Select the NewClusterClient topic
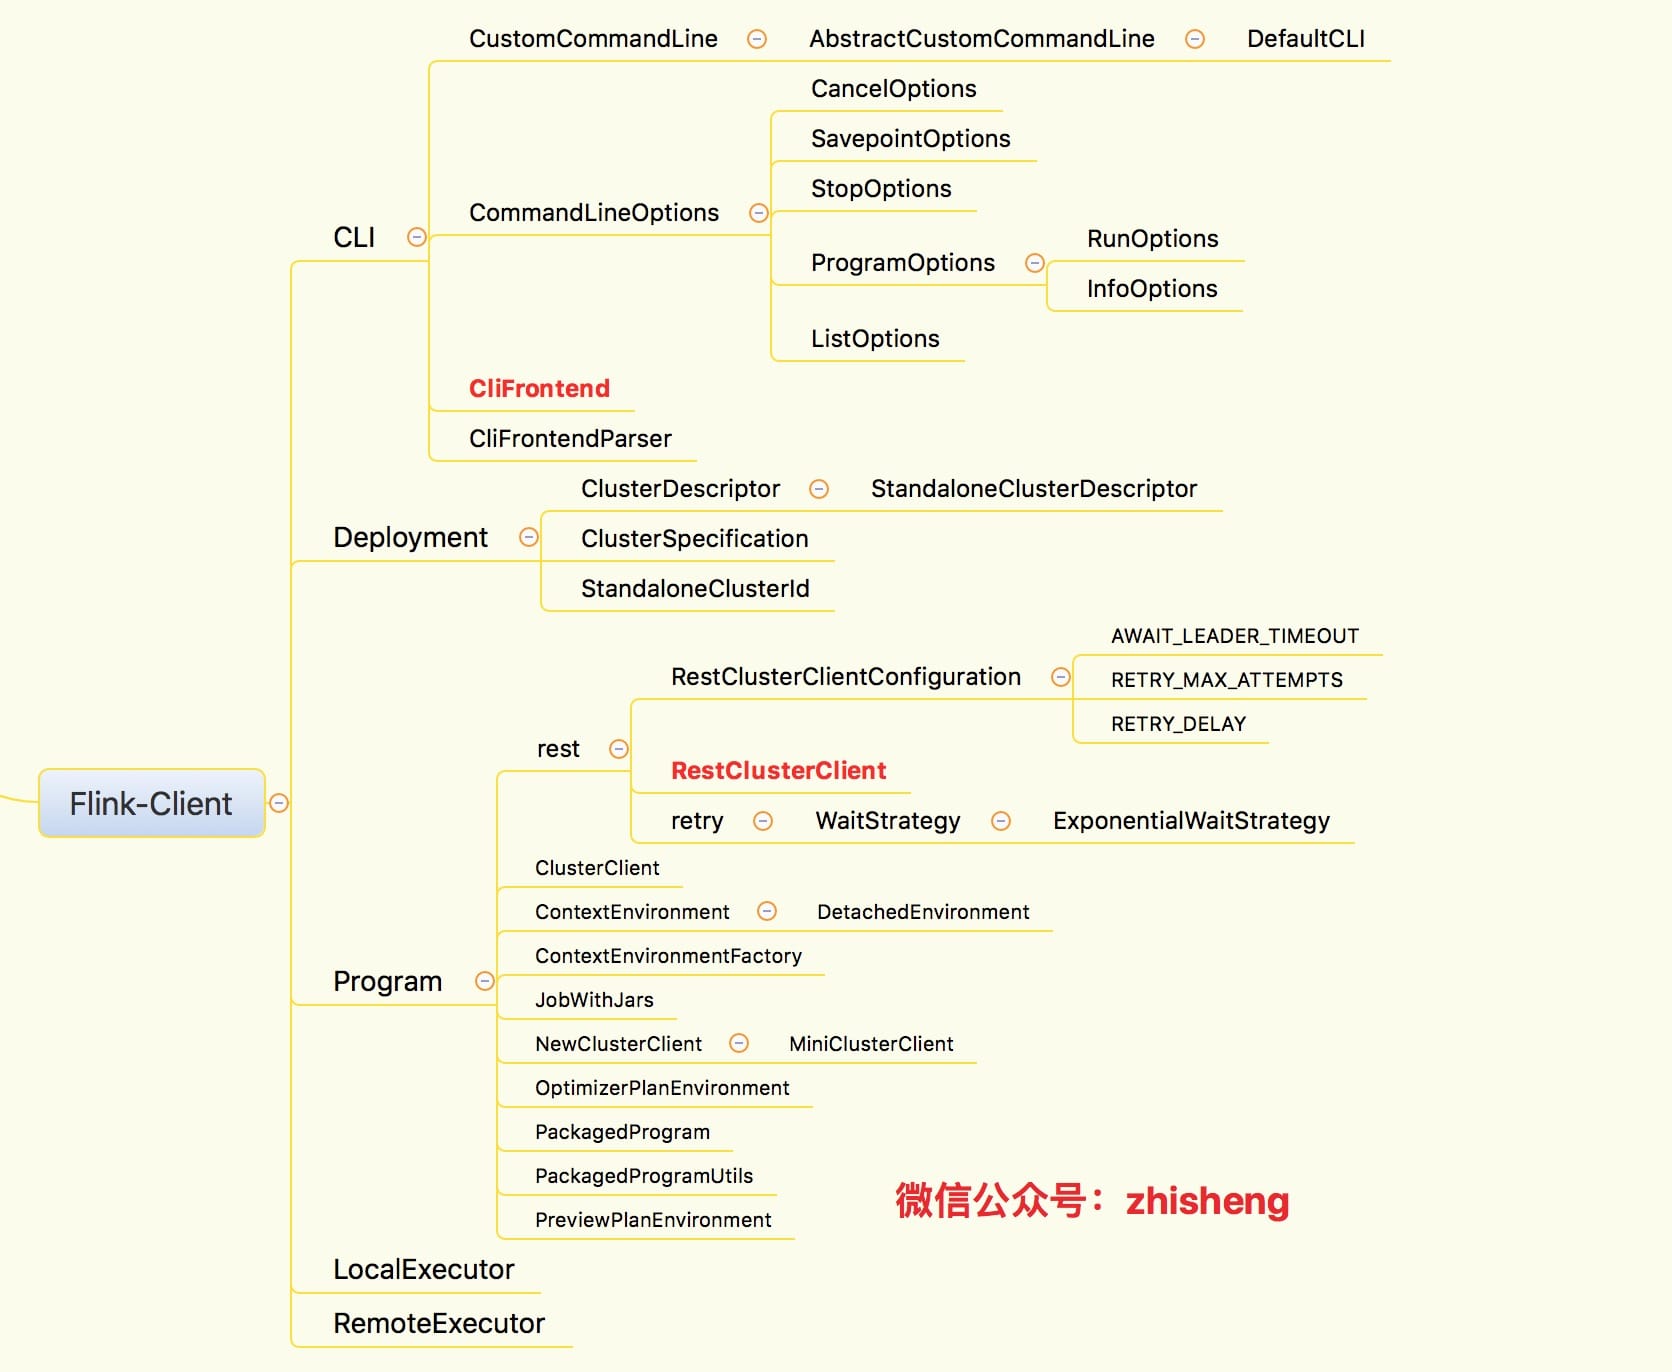The width and height of the screenshot is (1672, 1372). pos(618,1044)
